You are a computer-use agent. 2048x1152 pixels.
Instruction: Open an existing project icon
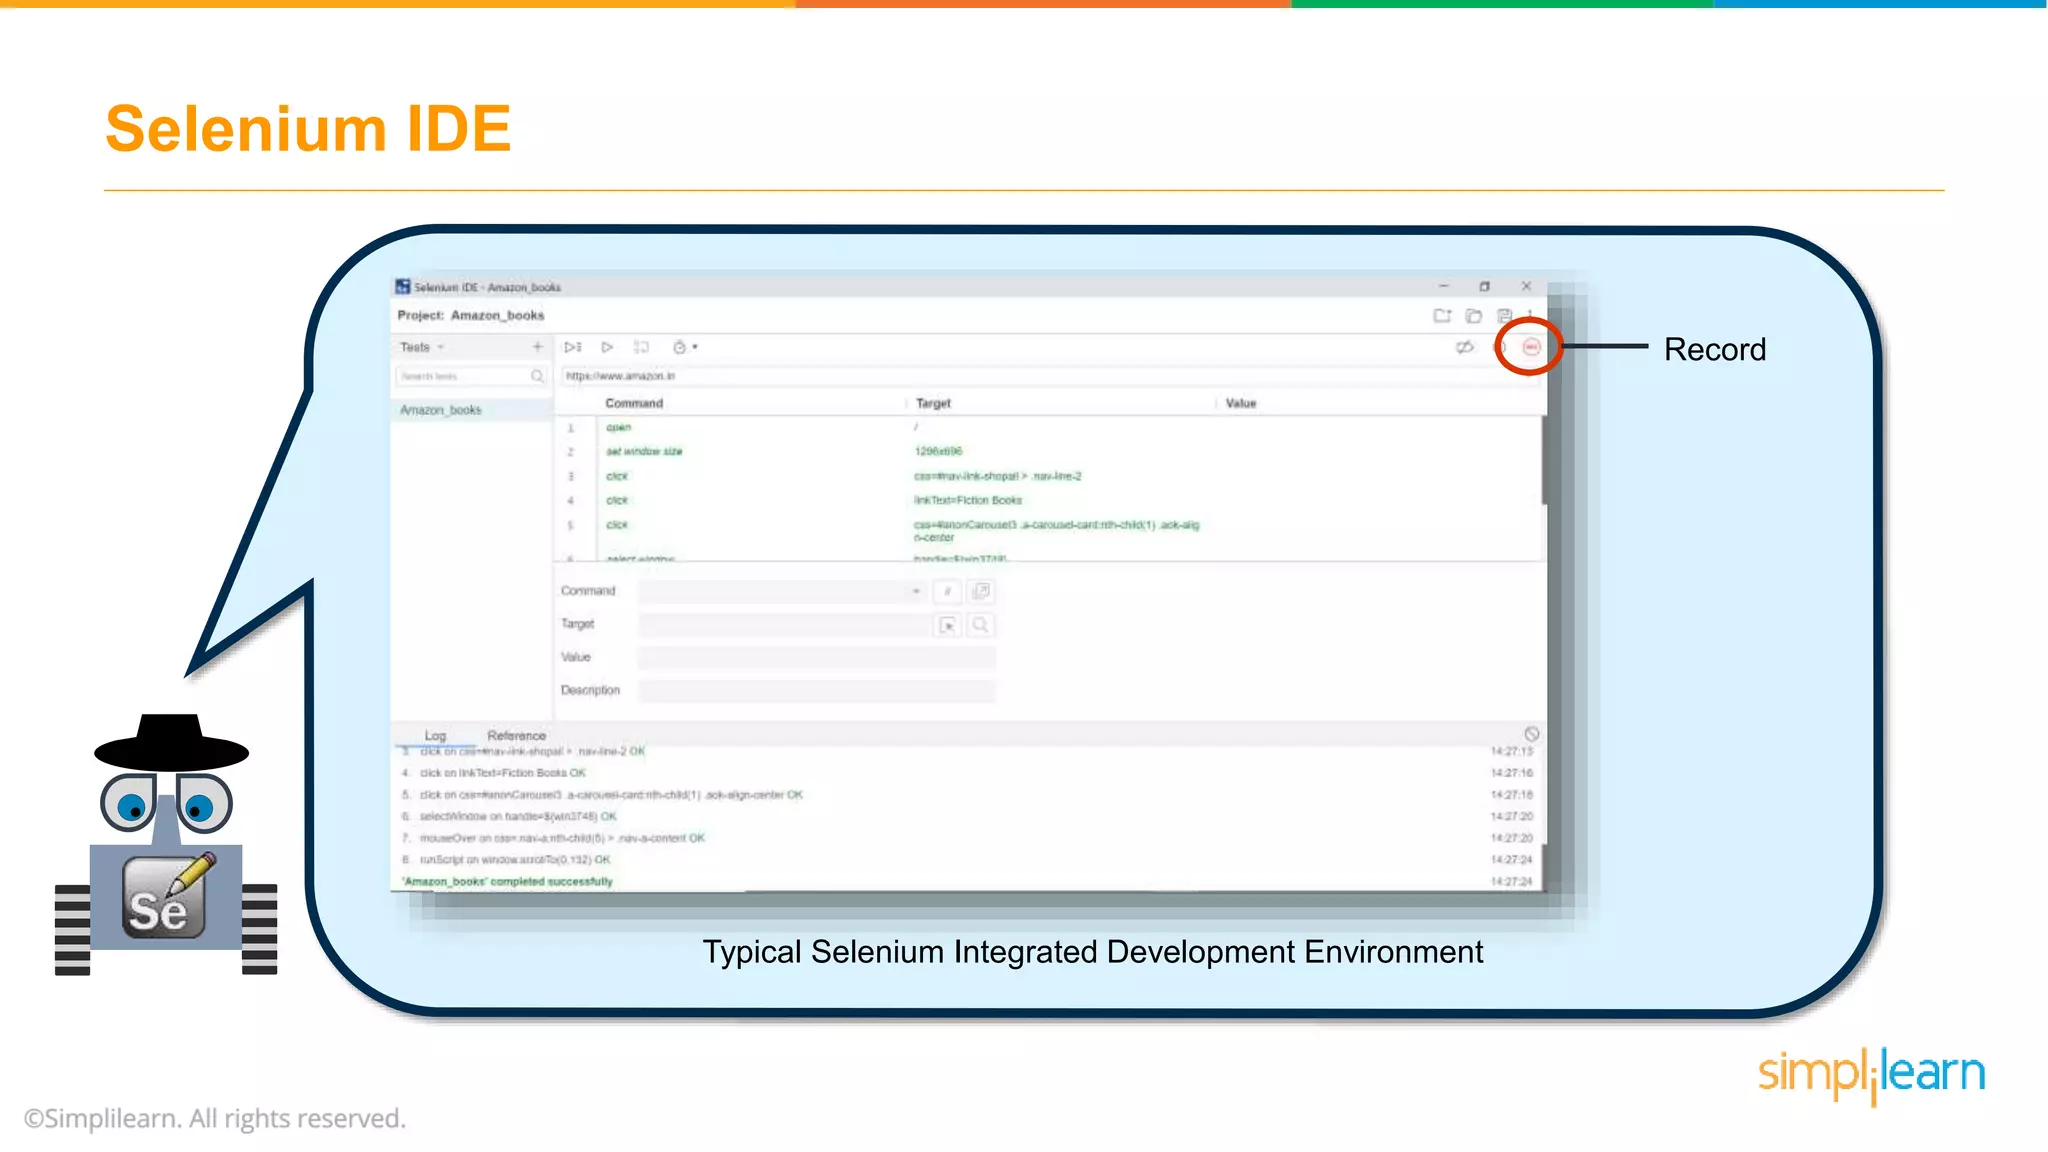1473,315
